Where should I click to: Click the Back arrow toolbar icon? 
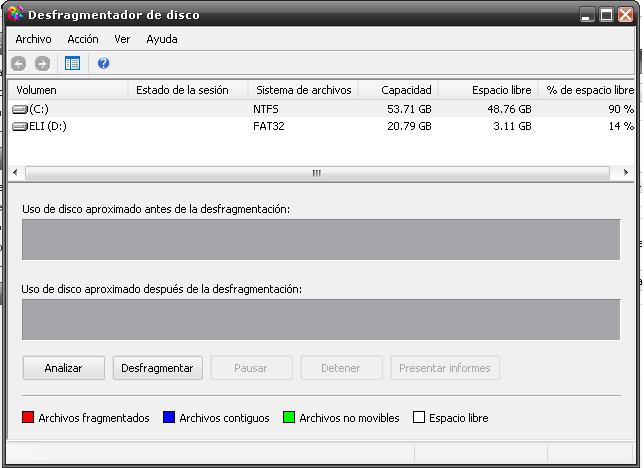point(18,64)
